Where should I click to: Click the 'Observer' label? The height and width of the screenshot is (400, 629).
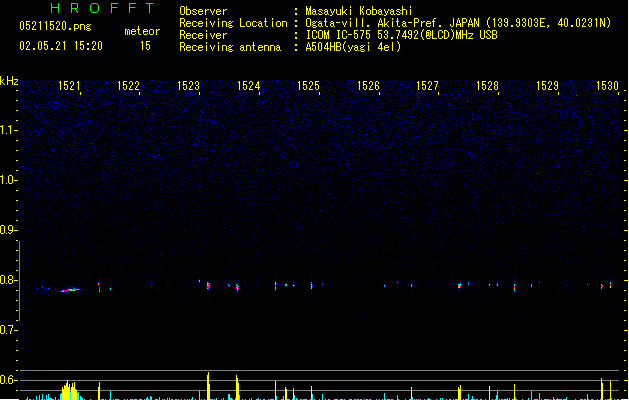(x=203, y=11)
